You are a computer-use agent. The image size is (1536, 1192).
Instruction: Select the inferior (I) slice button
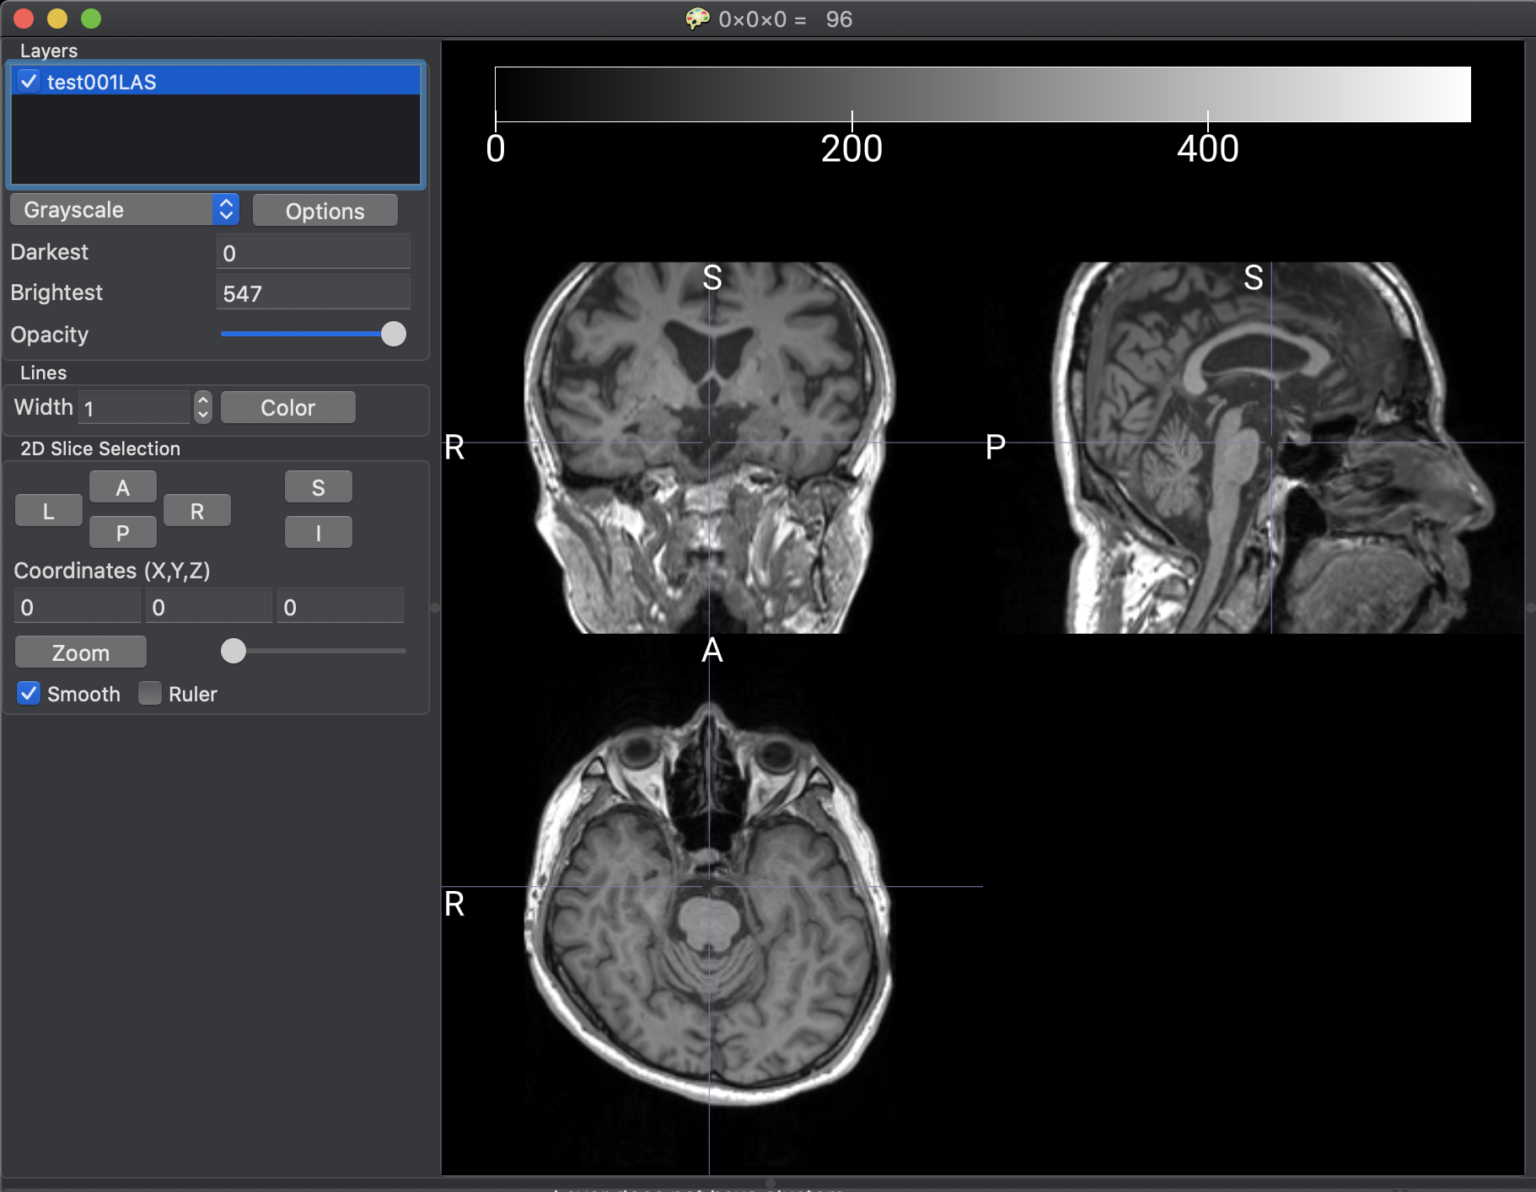tap(318, 531)
